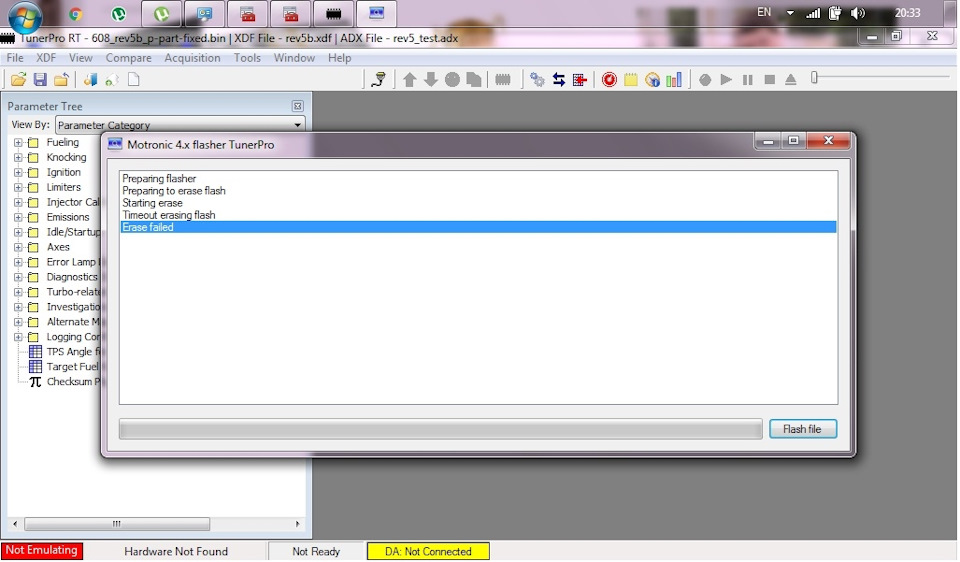This screenshot has width=960, height=562.
Task: Click the DA: Not Connected status indicator
Action: [428, 551]
